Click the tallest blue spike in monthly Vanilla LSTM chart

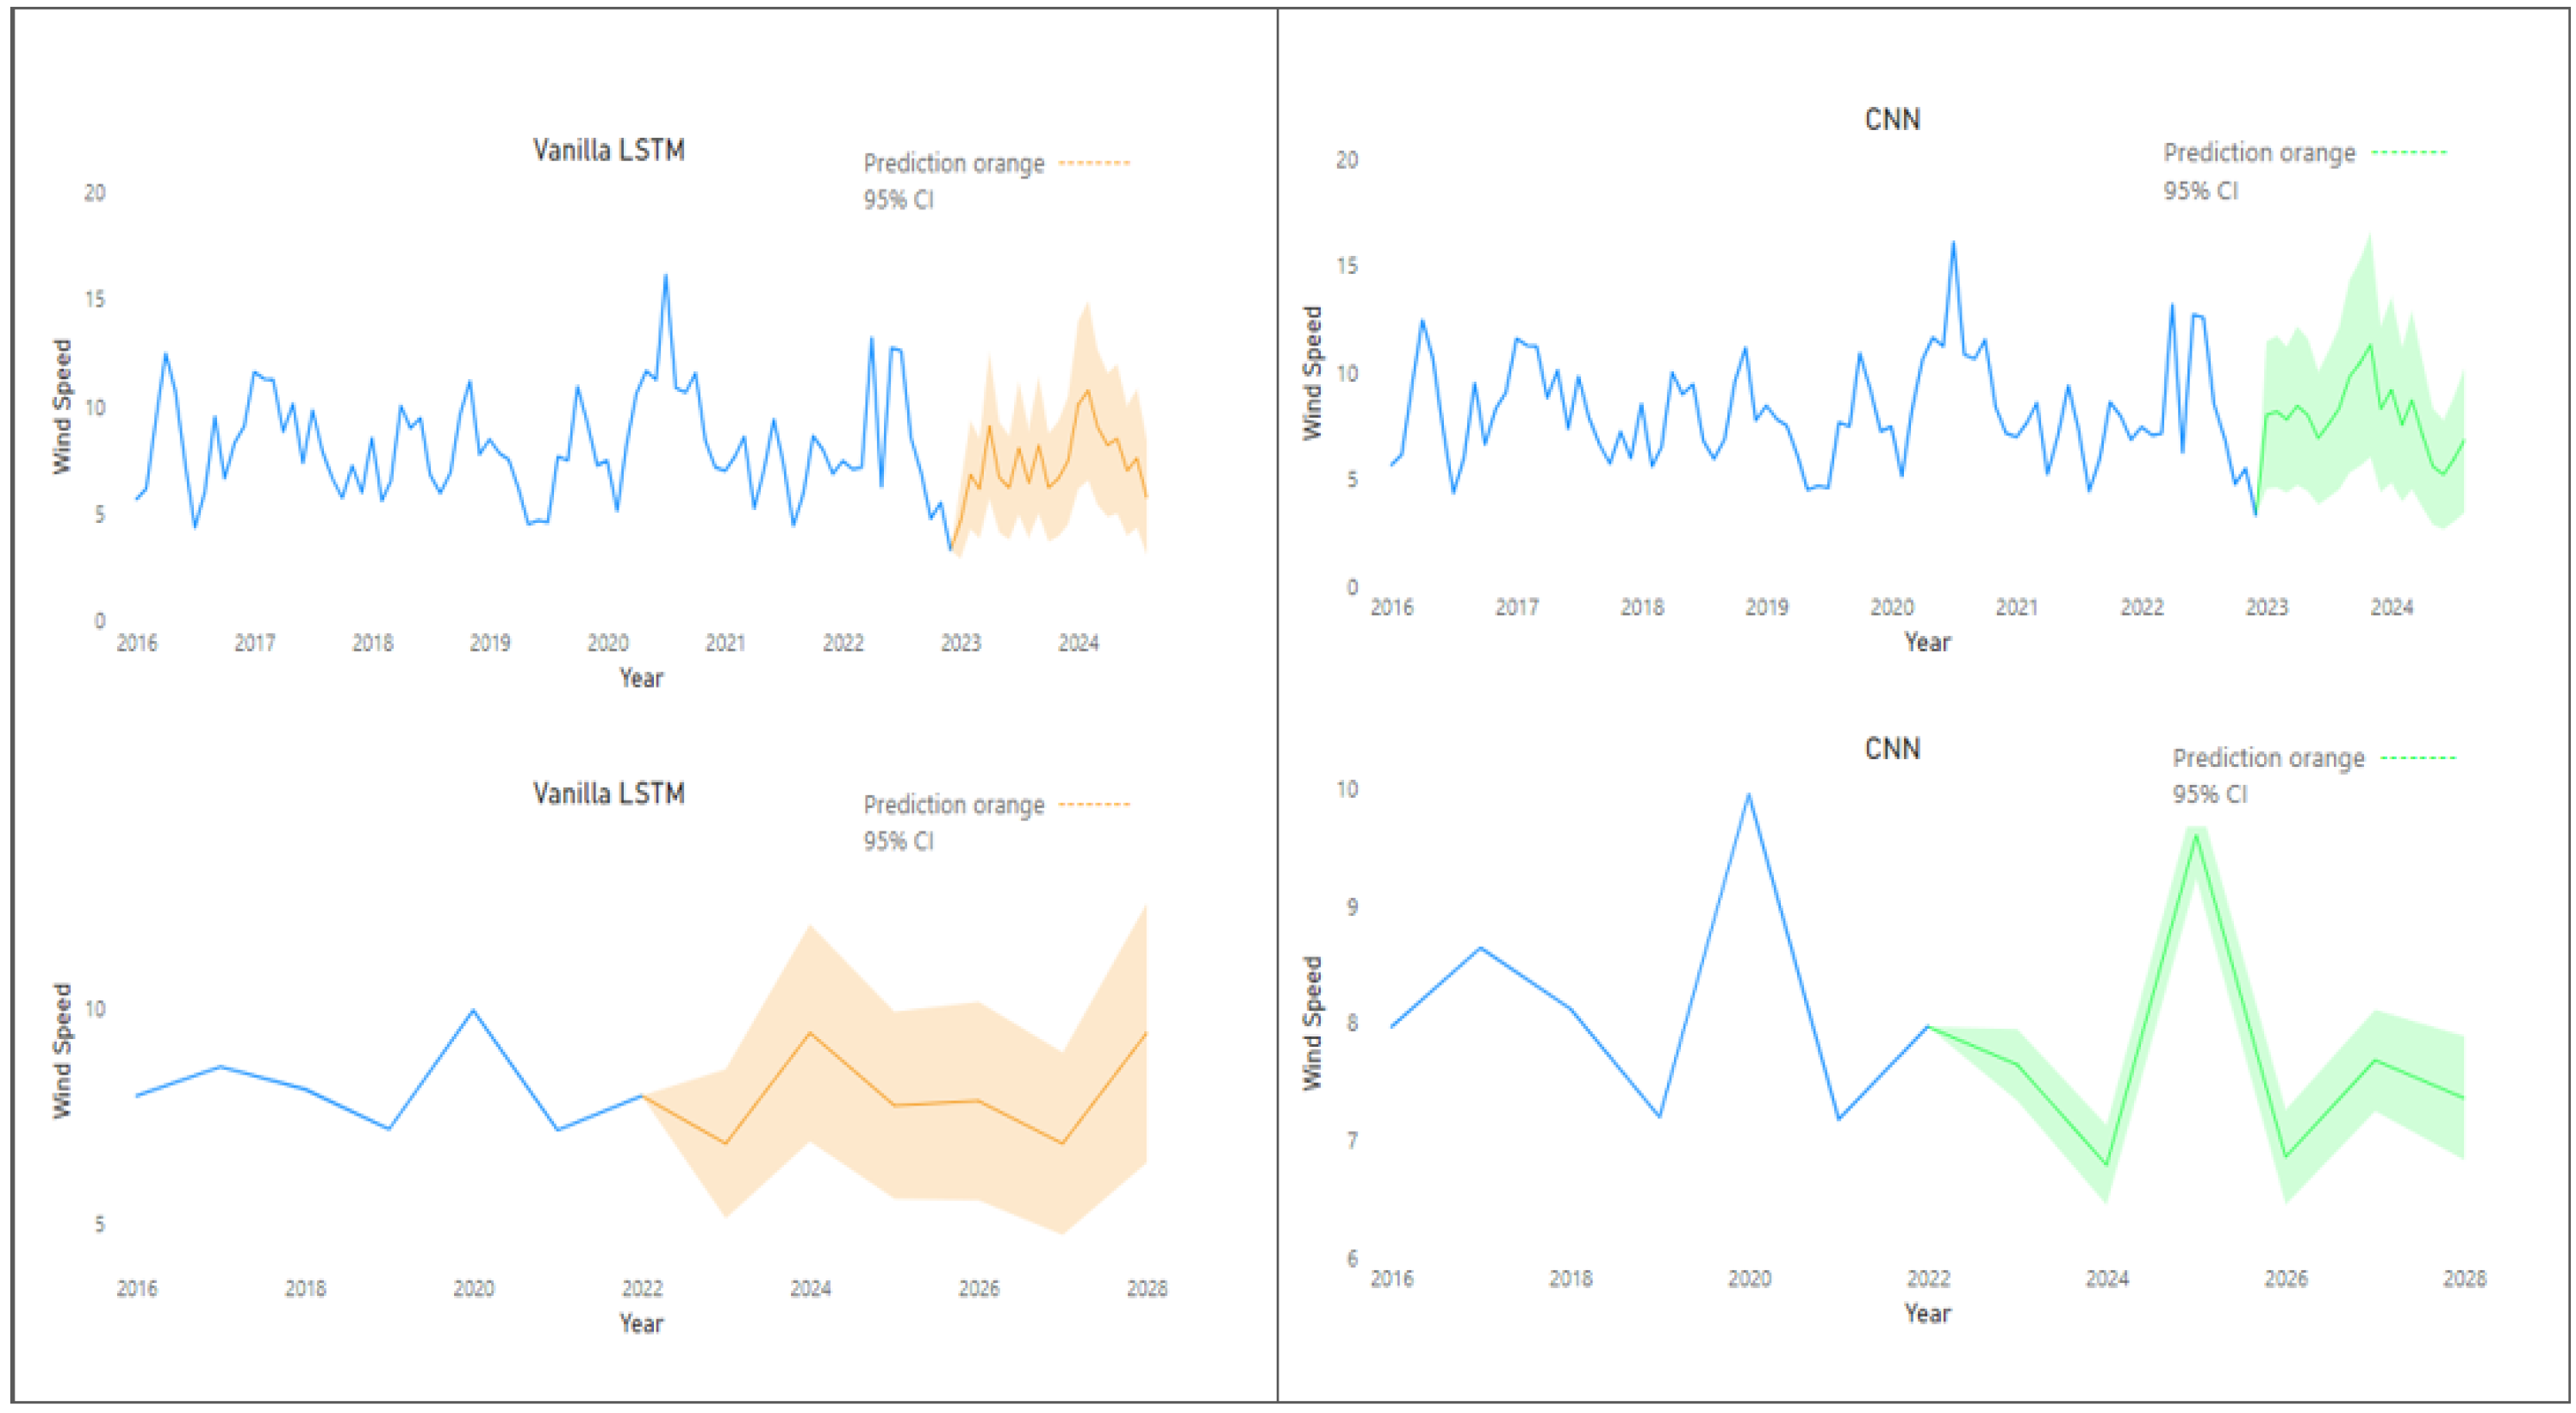pos(666,277)
